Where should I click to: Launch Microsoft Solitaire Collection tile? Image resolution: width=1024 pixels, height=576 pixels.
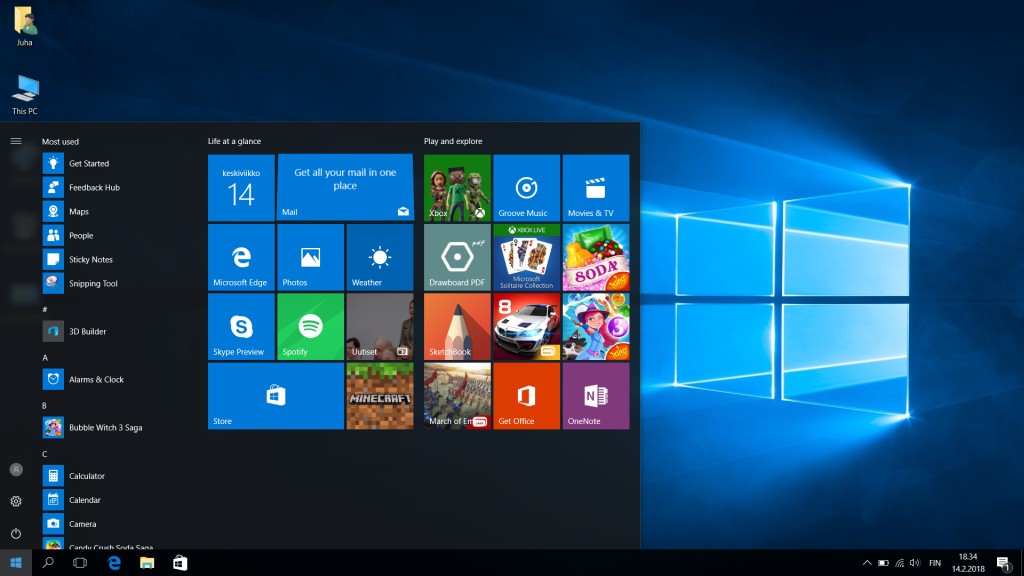[x=526, y=257]
